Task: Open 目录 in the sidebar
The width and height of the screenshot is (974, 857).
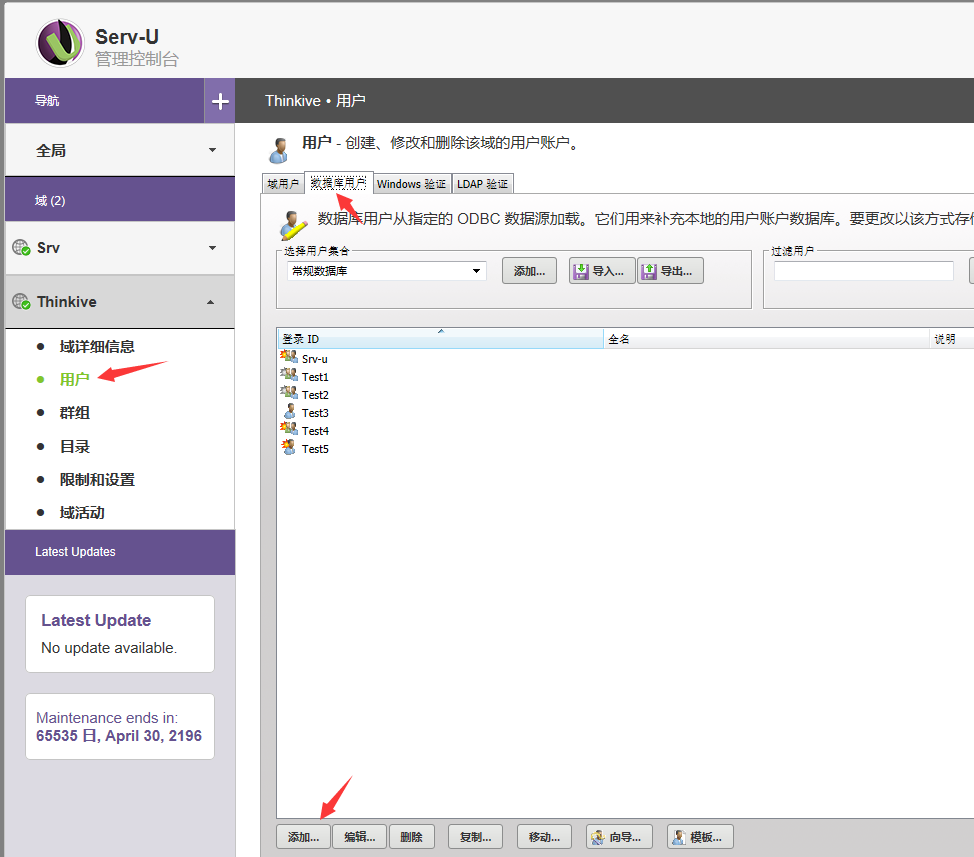Action: 75,447
